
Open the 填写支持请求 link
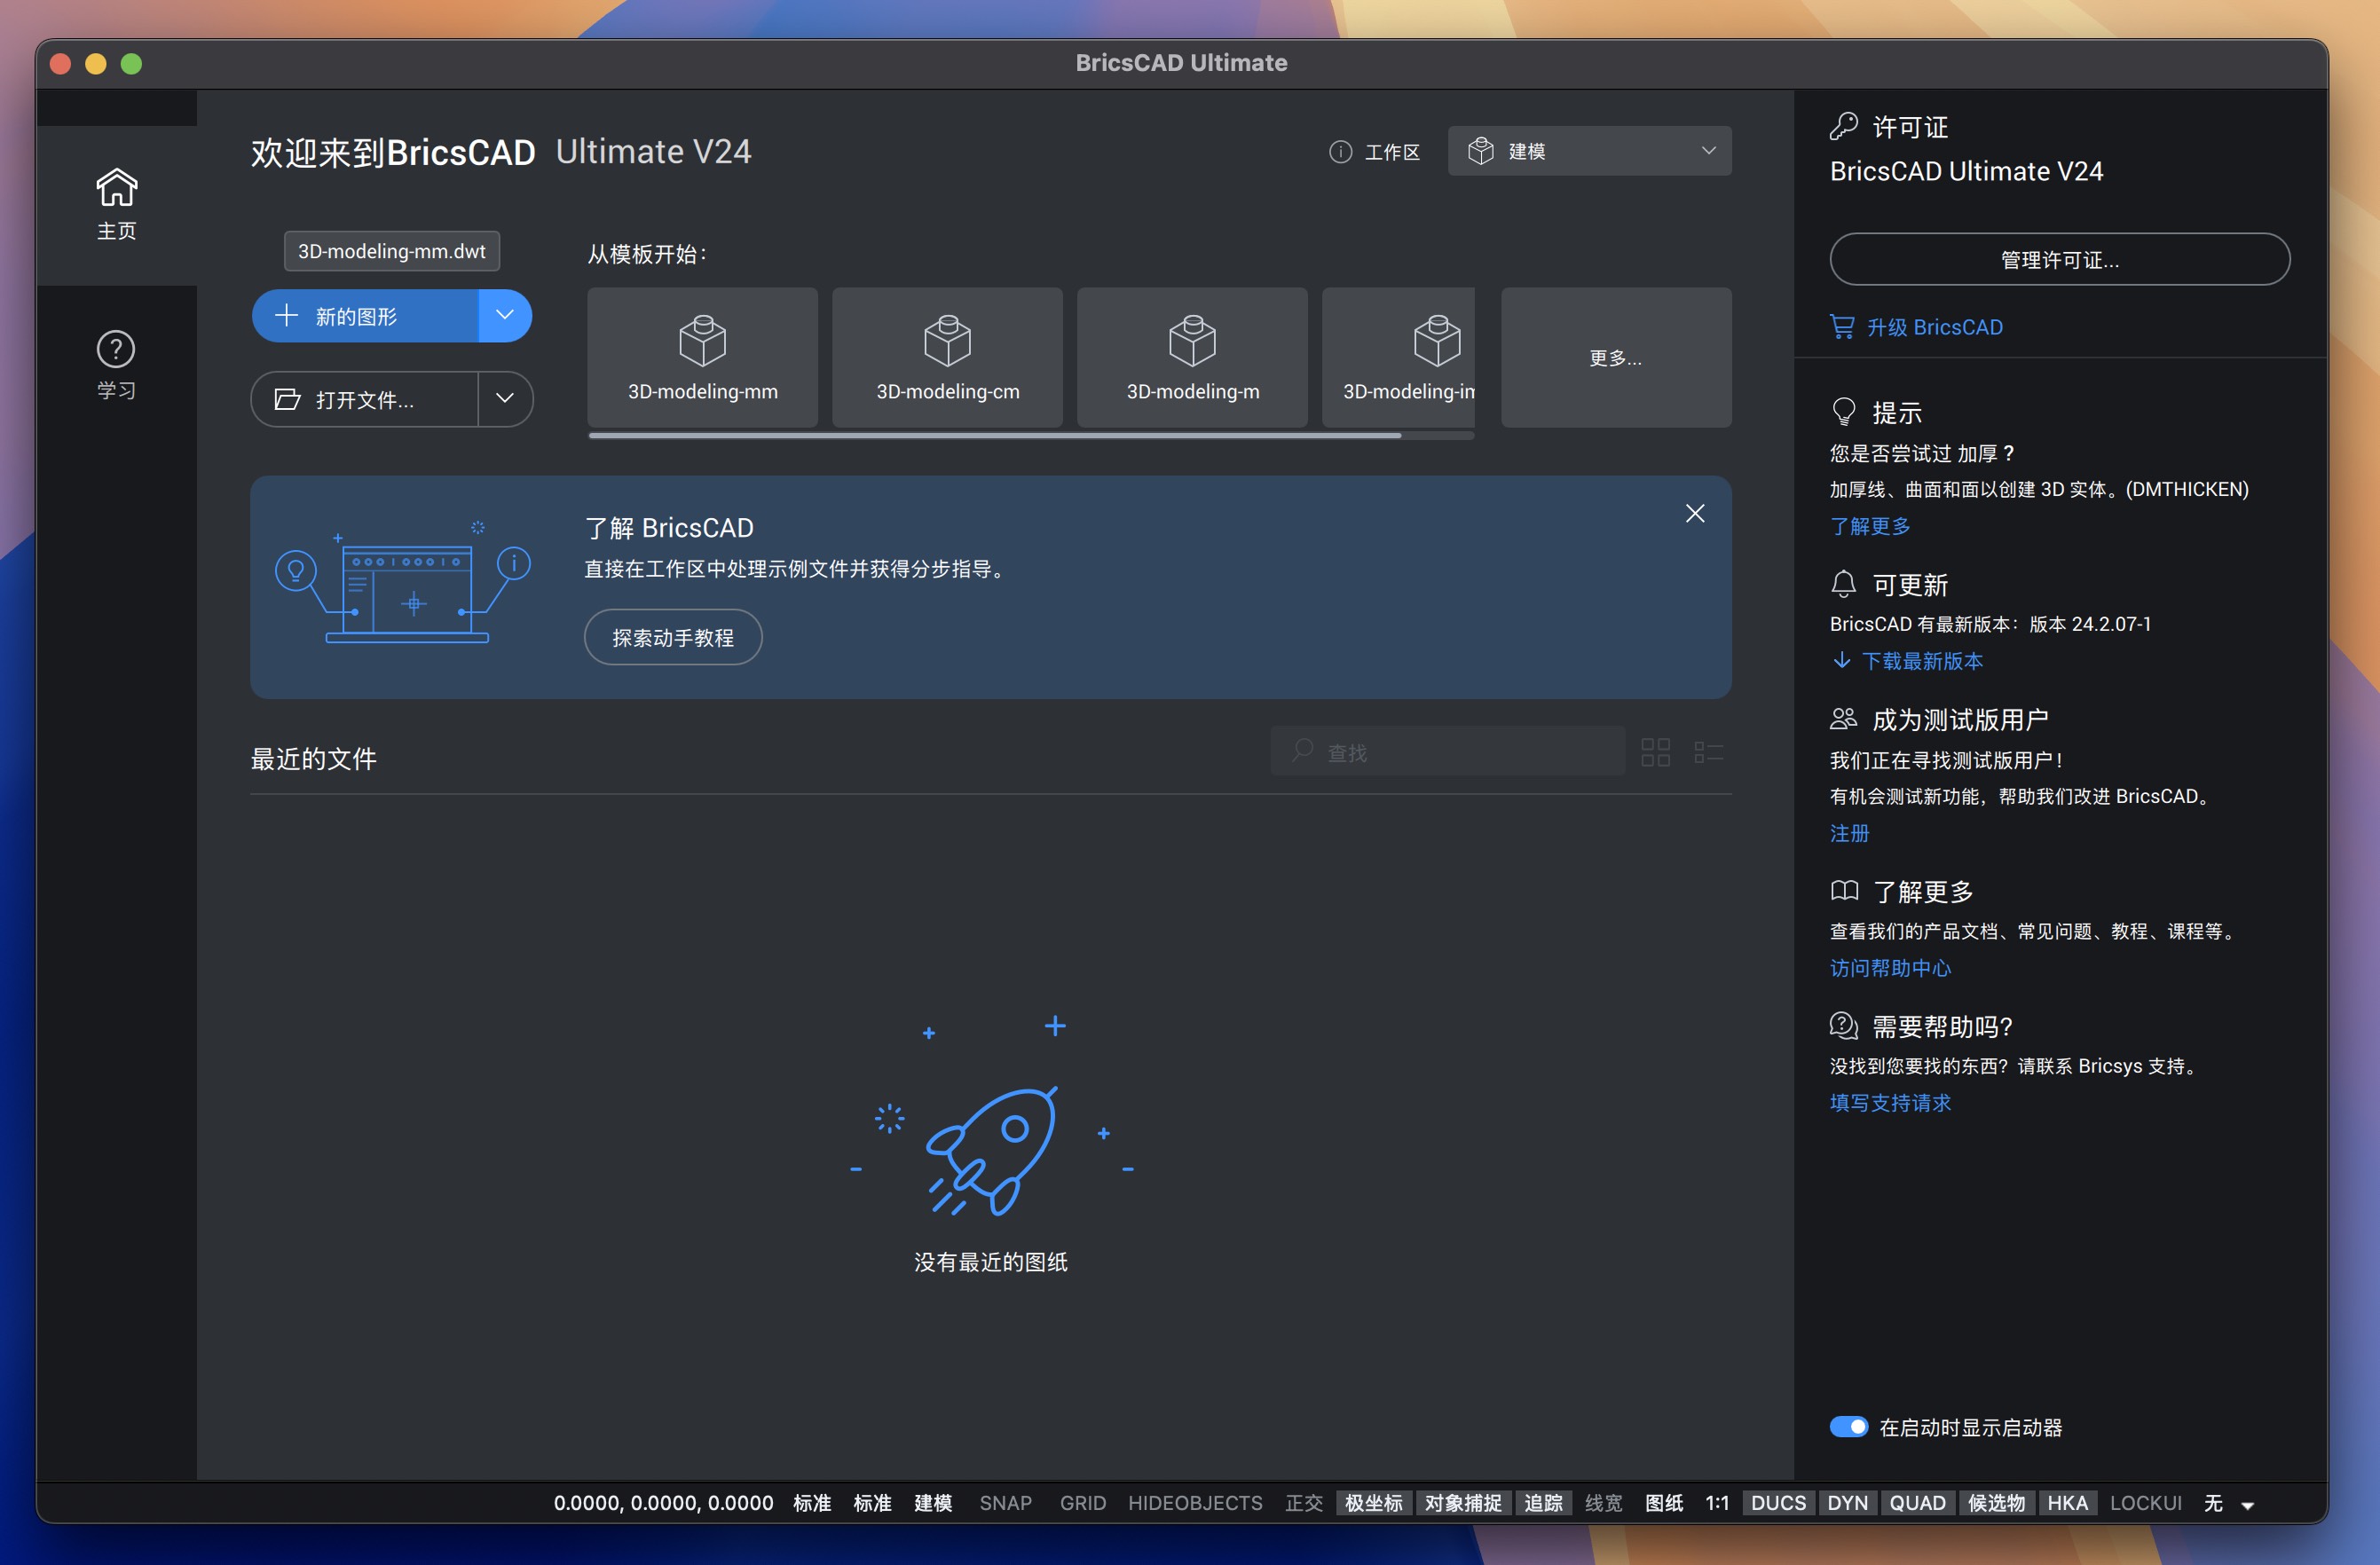1889,1102
